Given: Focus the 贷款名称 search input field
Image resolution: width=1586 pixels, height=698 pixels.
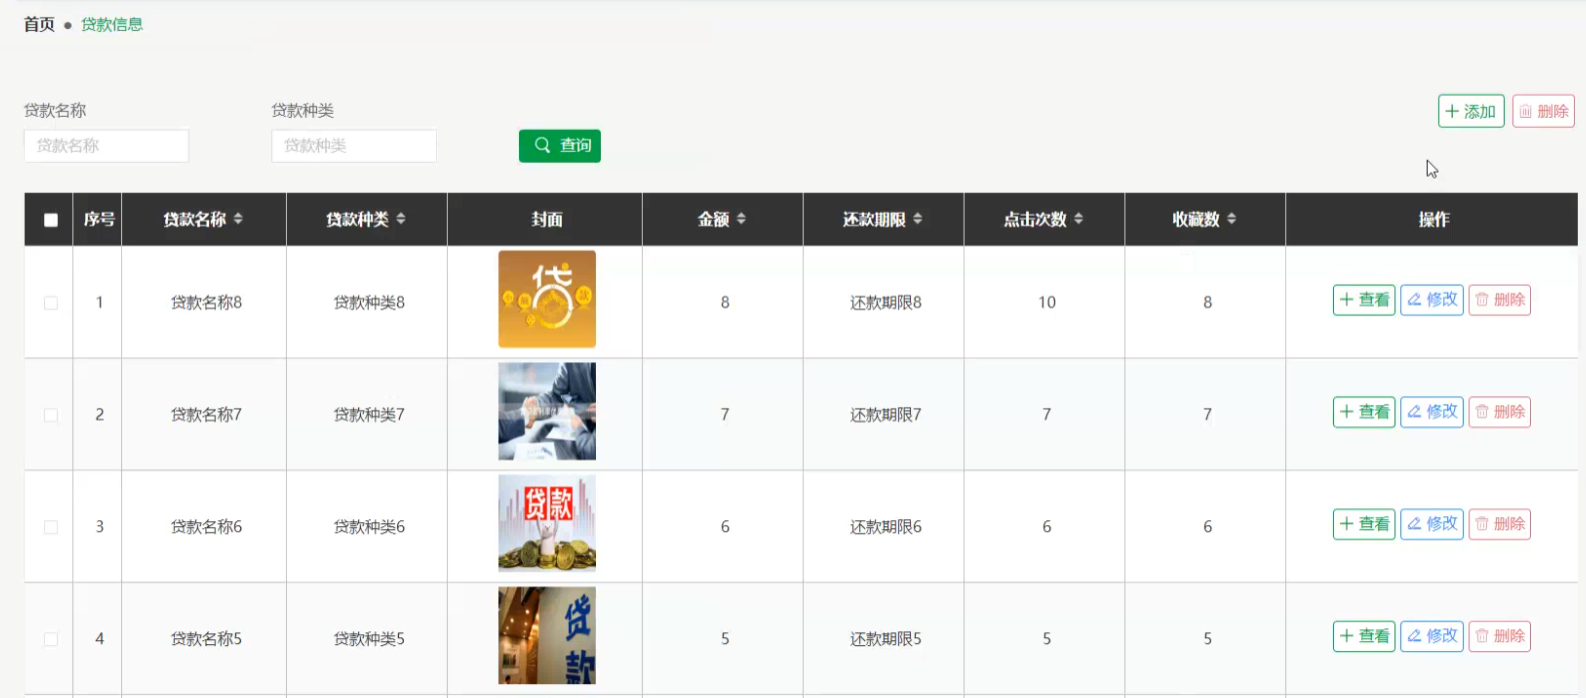Looking at the screenshot, I should point(106,146).
